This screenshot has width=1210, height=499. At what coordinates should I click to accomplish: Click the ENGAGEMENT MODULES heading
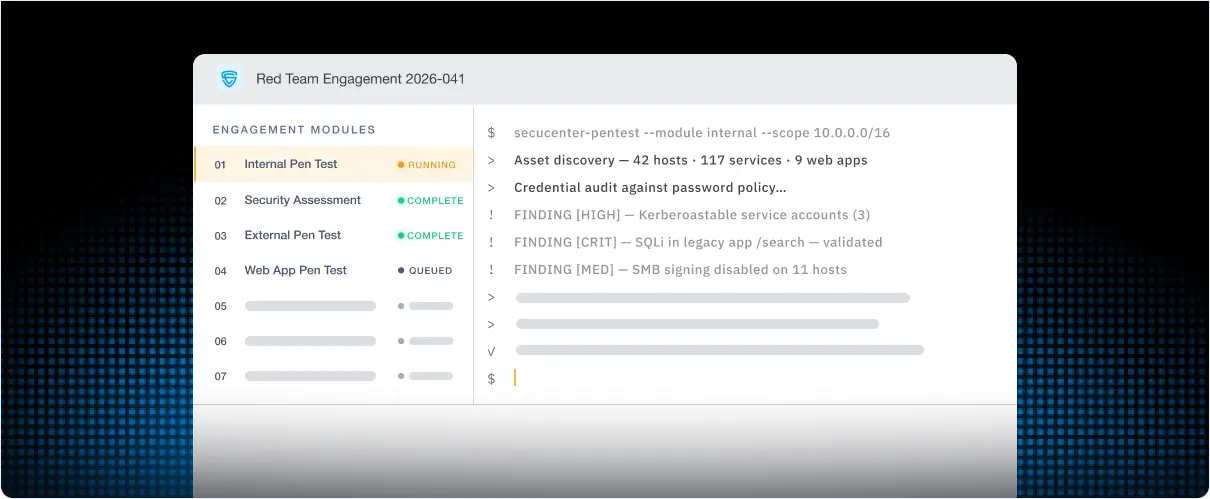(294, 130)
